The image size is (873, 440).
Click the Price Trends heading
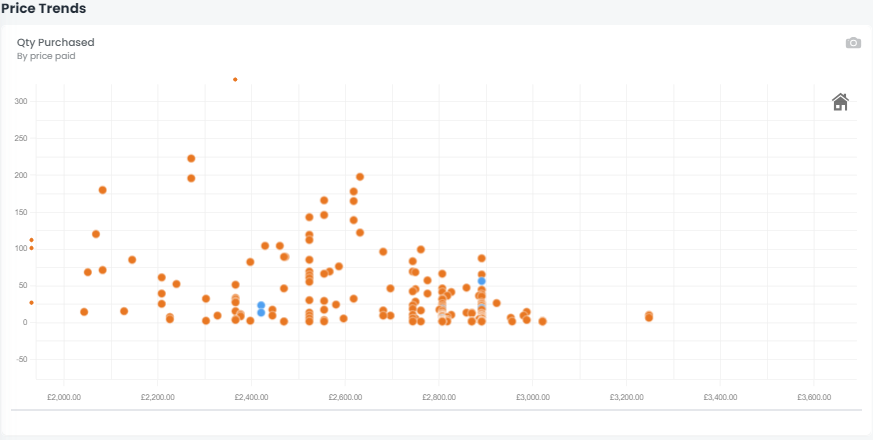pyautogui.click(x=43, y=8)
